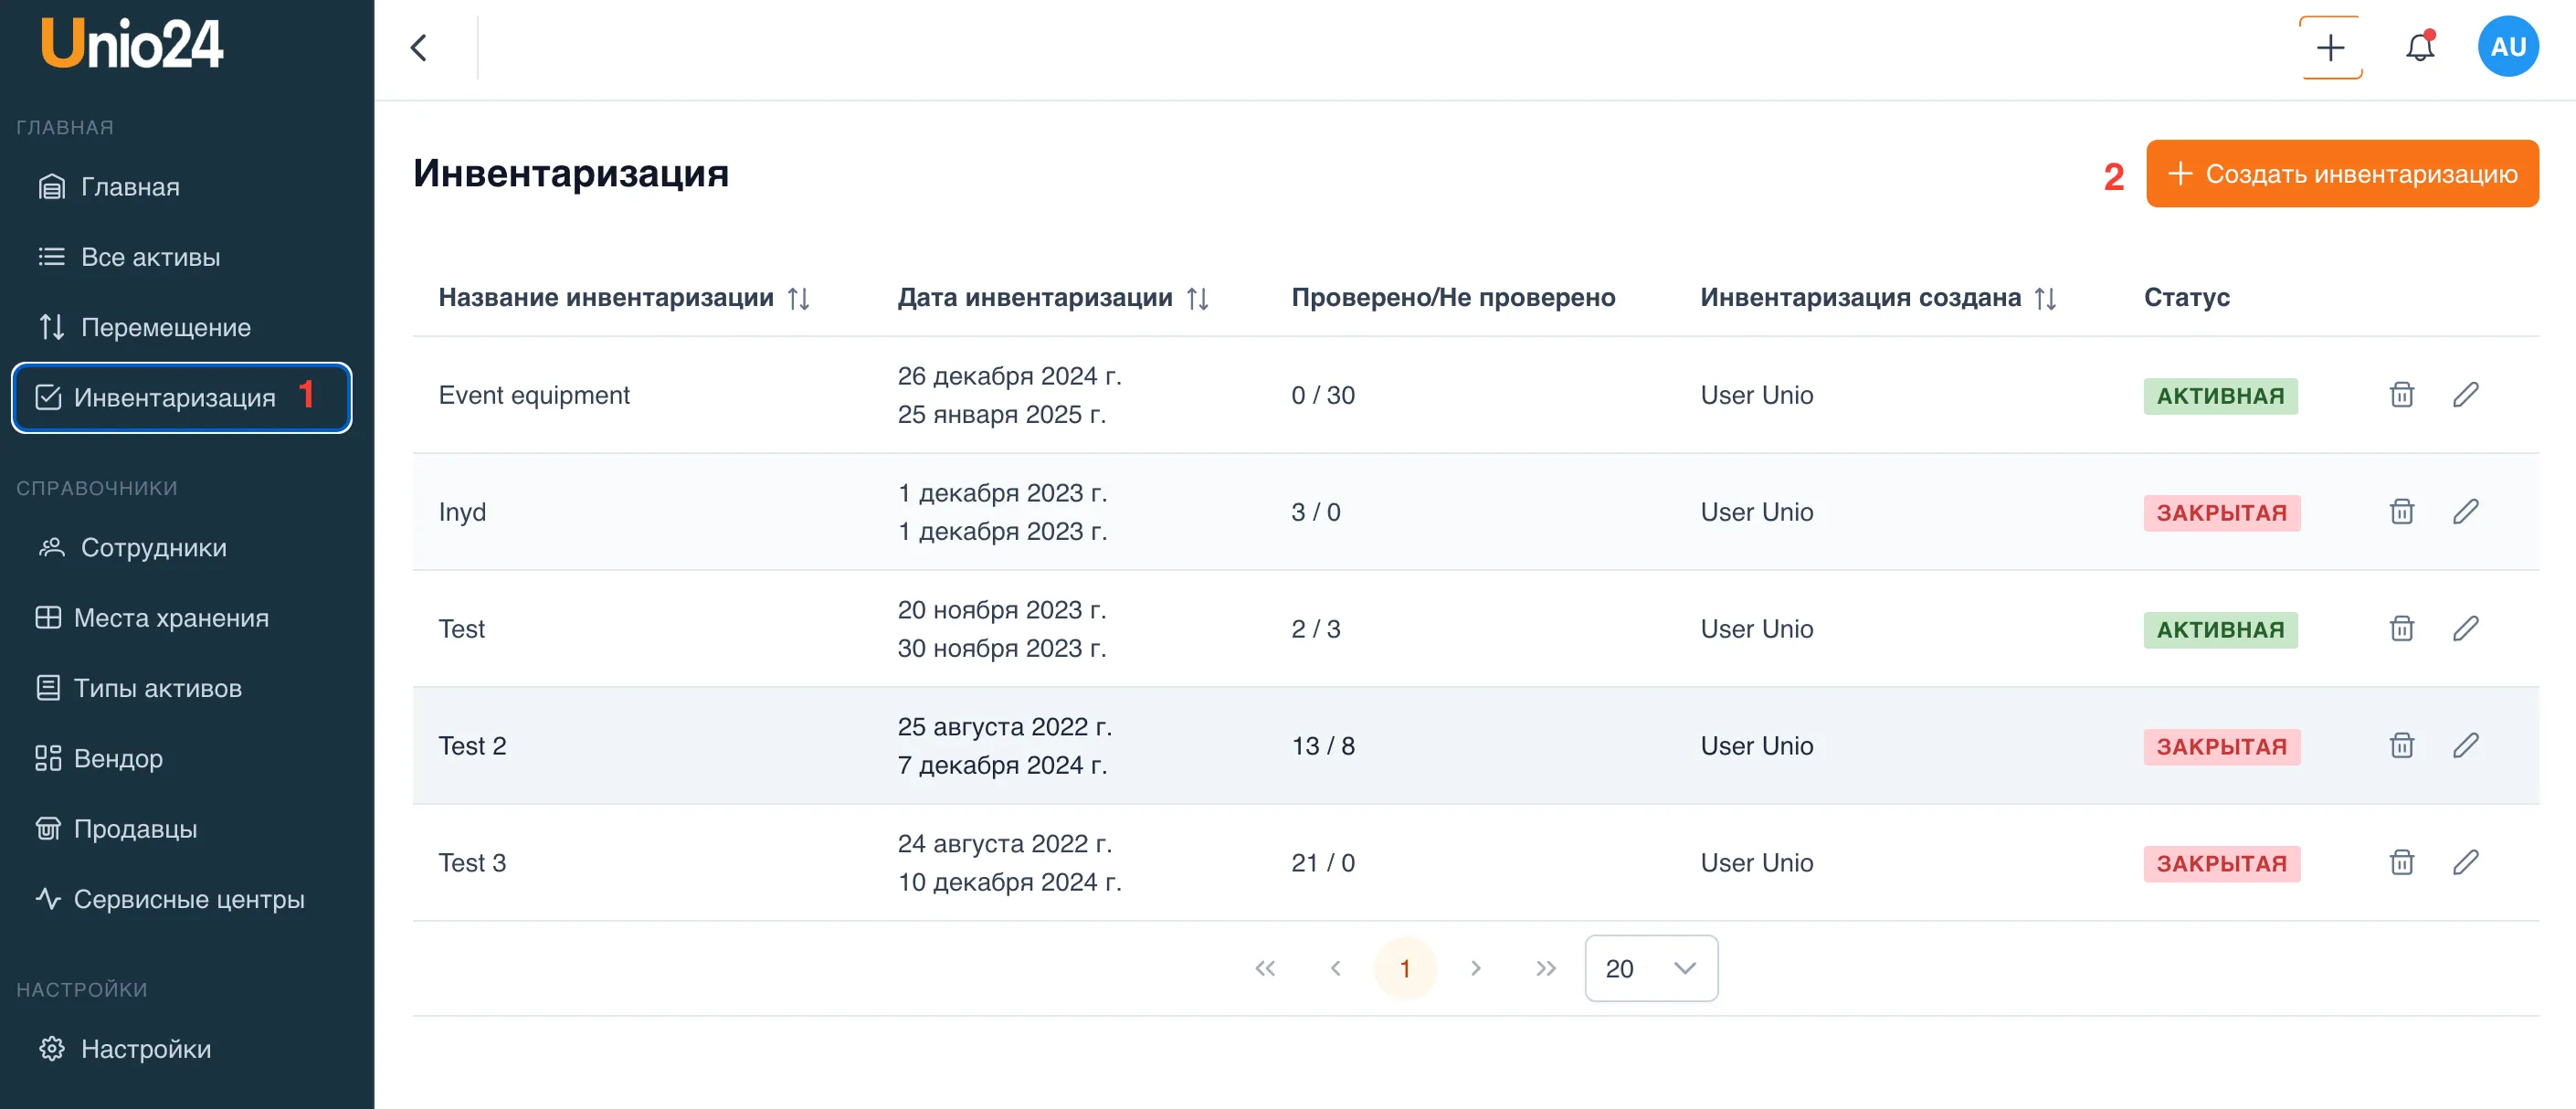The height and width of the screenshot is (1109, 2576).
Task: Sort by inventory name
Action: coord(798,298)
